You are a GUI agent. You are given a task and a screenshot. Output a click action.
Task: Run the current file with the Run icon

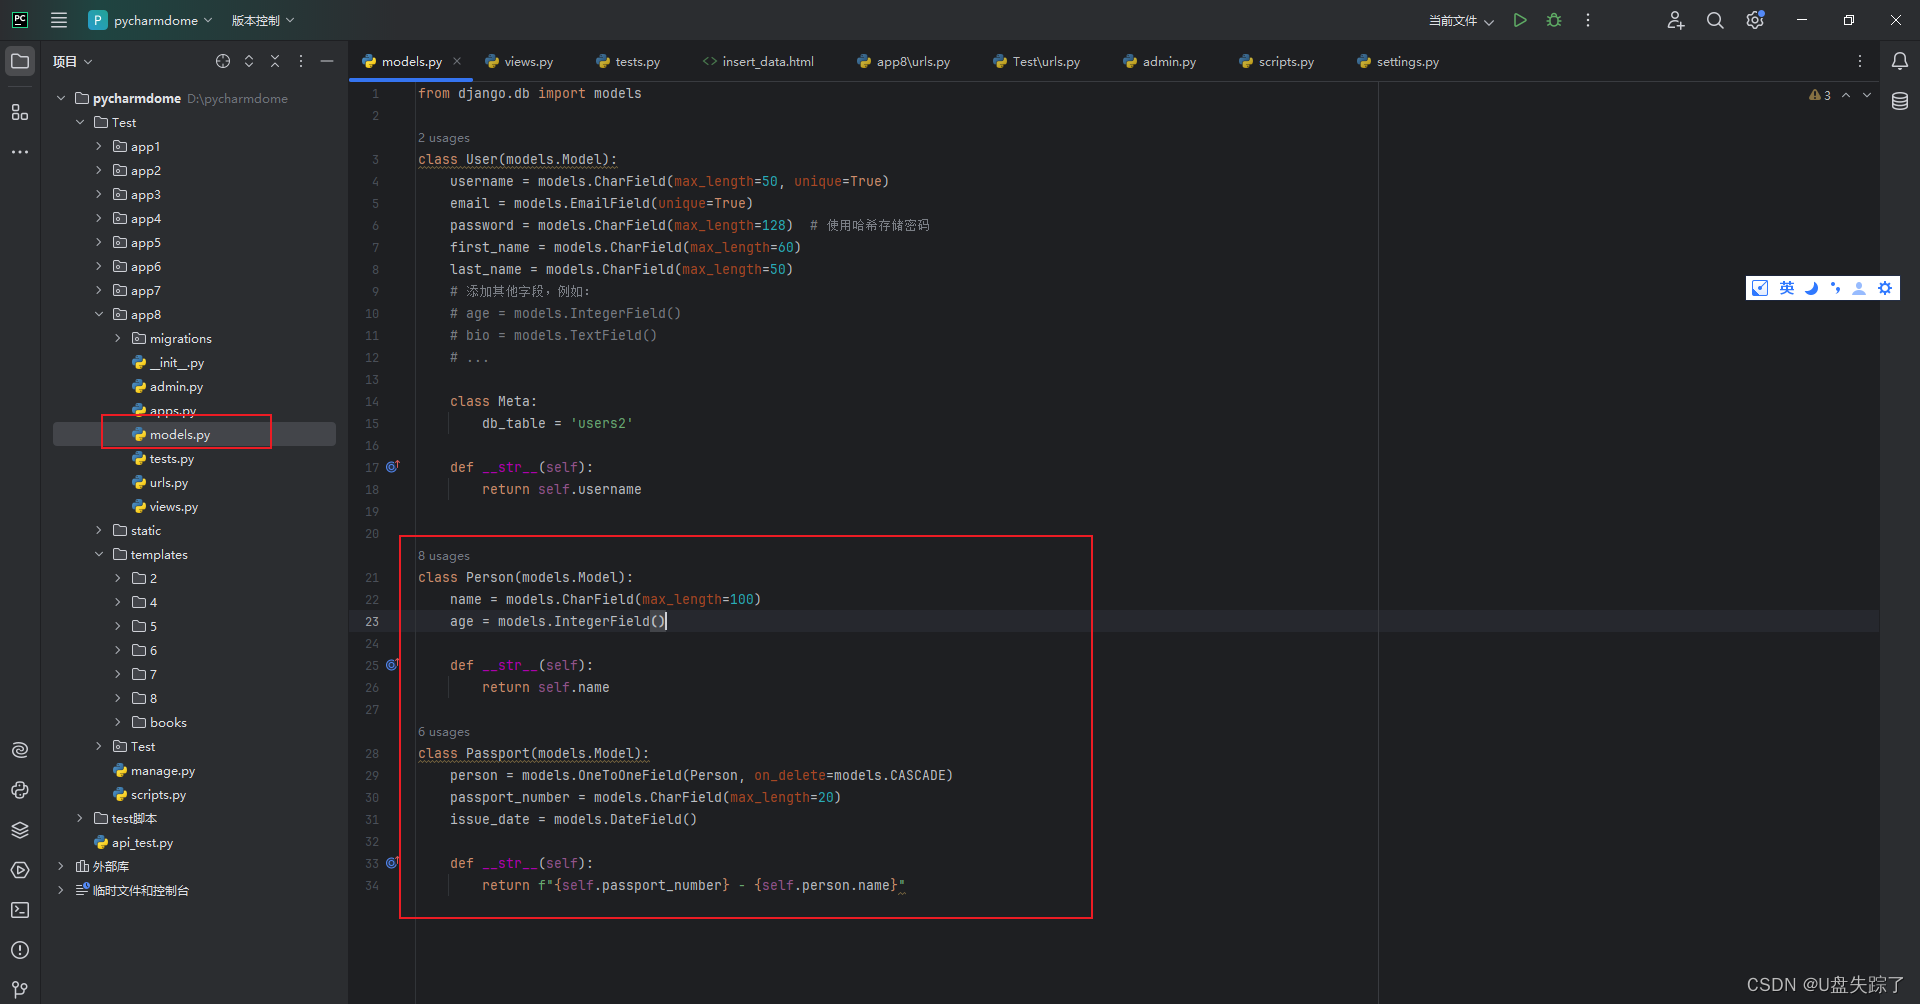point(1520,20)
